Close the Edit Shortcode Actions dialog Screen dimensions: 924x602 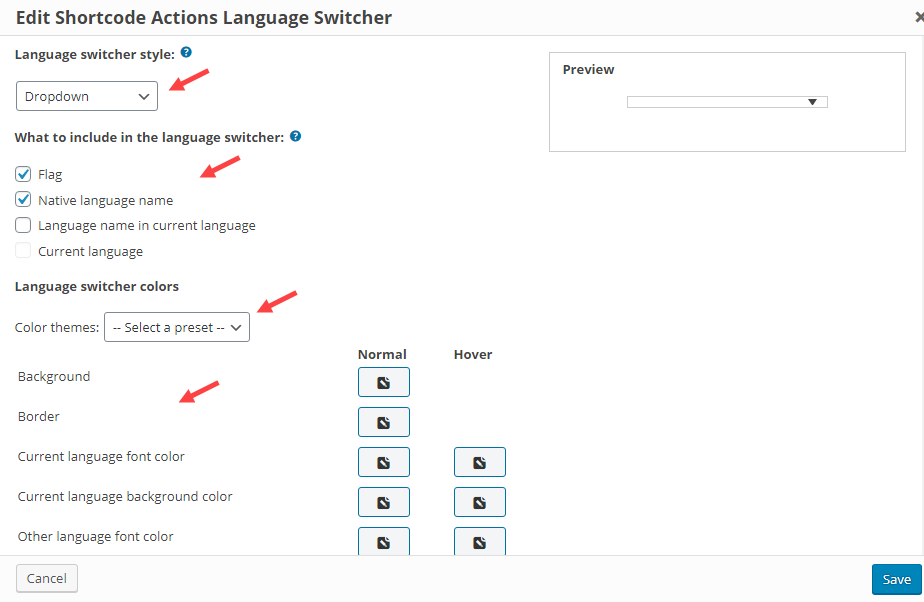tap(918, 17)
